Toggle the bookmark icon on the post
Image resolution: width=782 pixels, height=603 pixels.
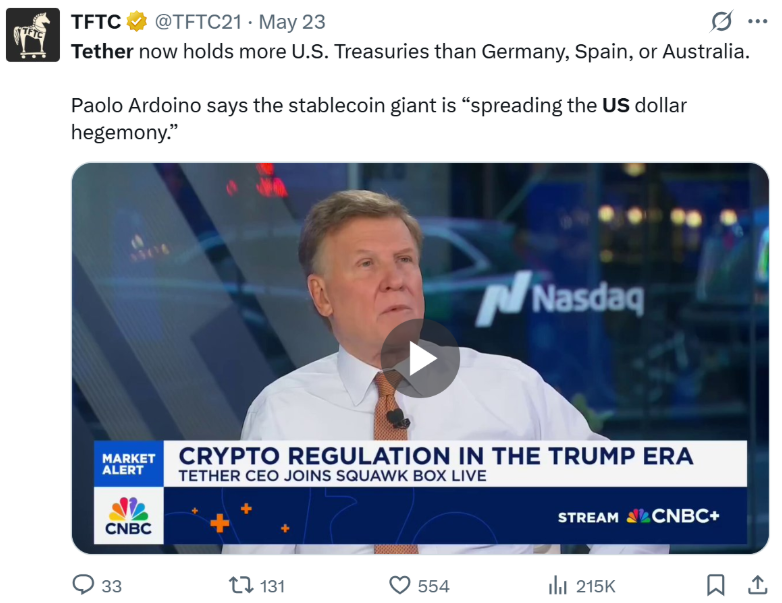tap(716, 585)
